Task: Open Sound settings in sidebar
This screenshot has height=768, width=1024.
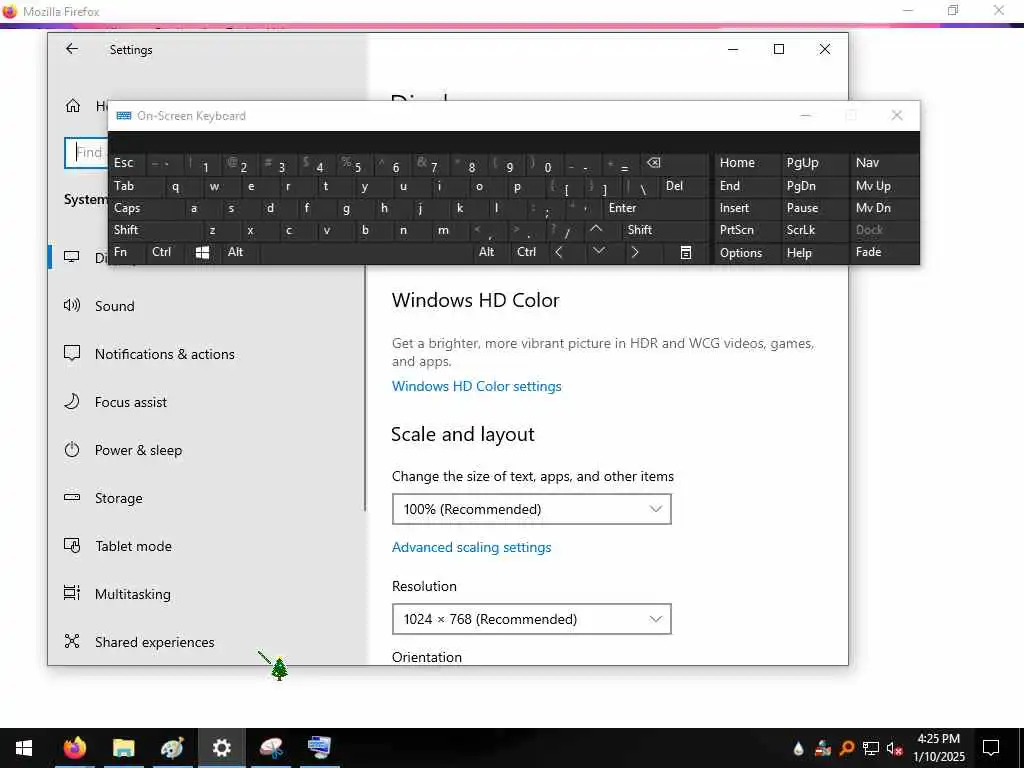Action: coord(114,306)
